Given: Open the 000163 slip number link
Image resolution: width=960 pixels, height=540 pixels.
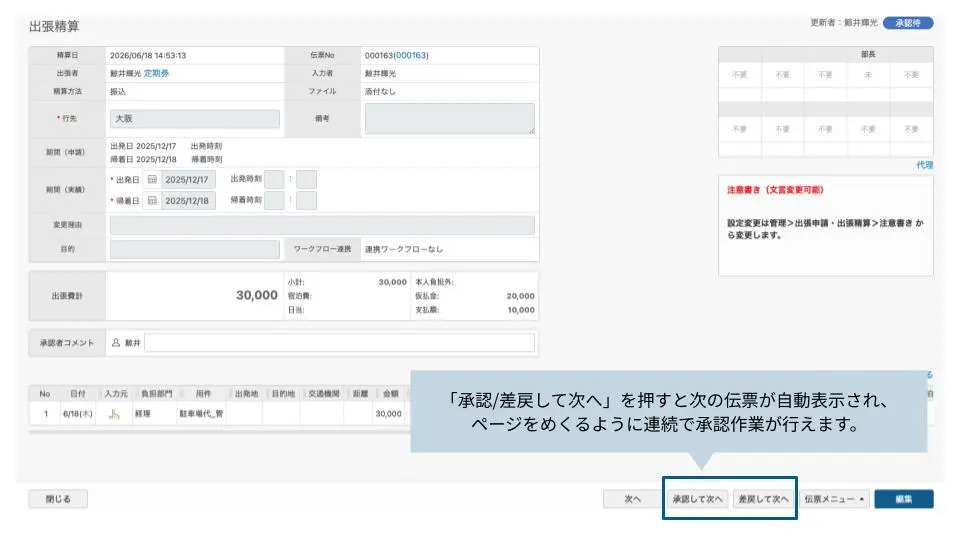Looking at the screenshot, I should (x=410, y=55).
